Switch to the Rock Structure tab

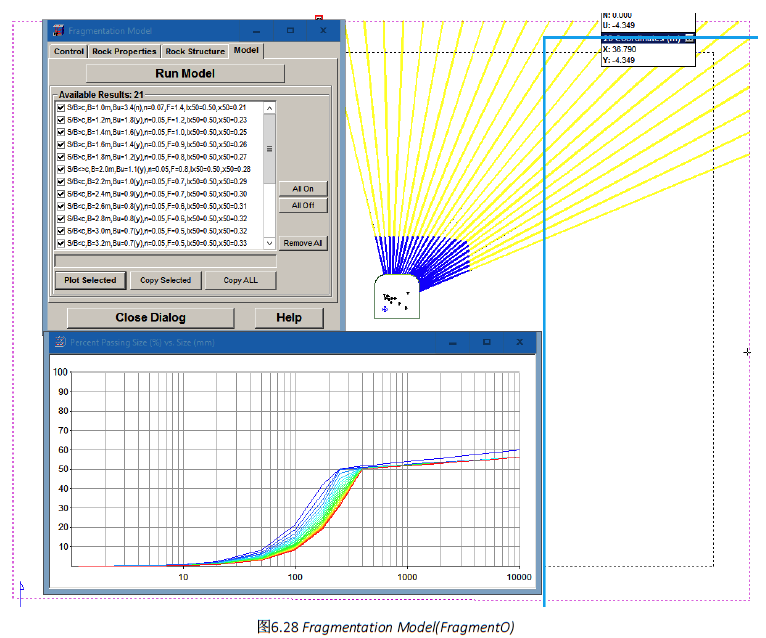(x=195, y=51)
